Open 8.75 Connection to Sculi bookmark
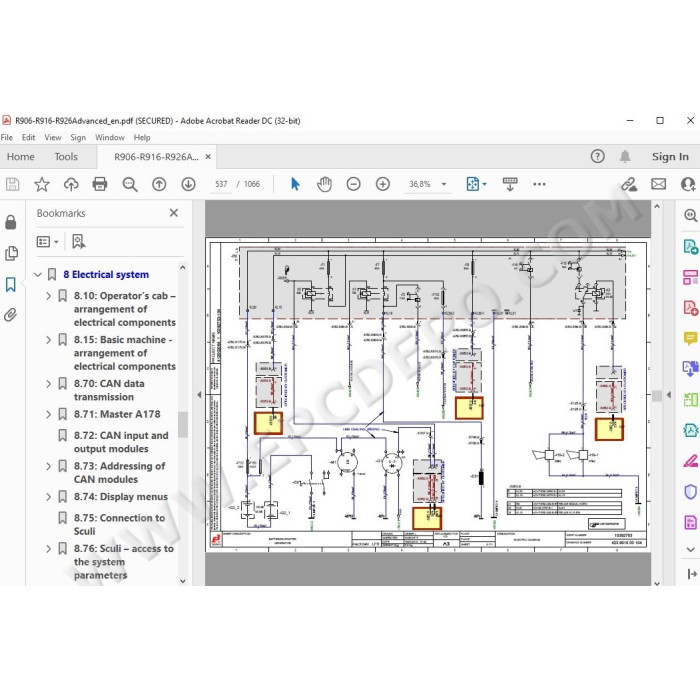Screen dimensions: 700x700 pyautogui.click(x=119, y=525)
